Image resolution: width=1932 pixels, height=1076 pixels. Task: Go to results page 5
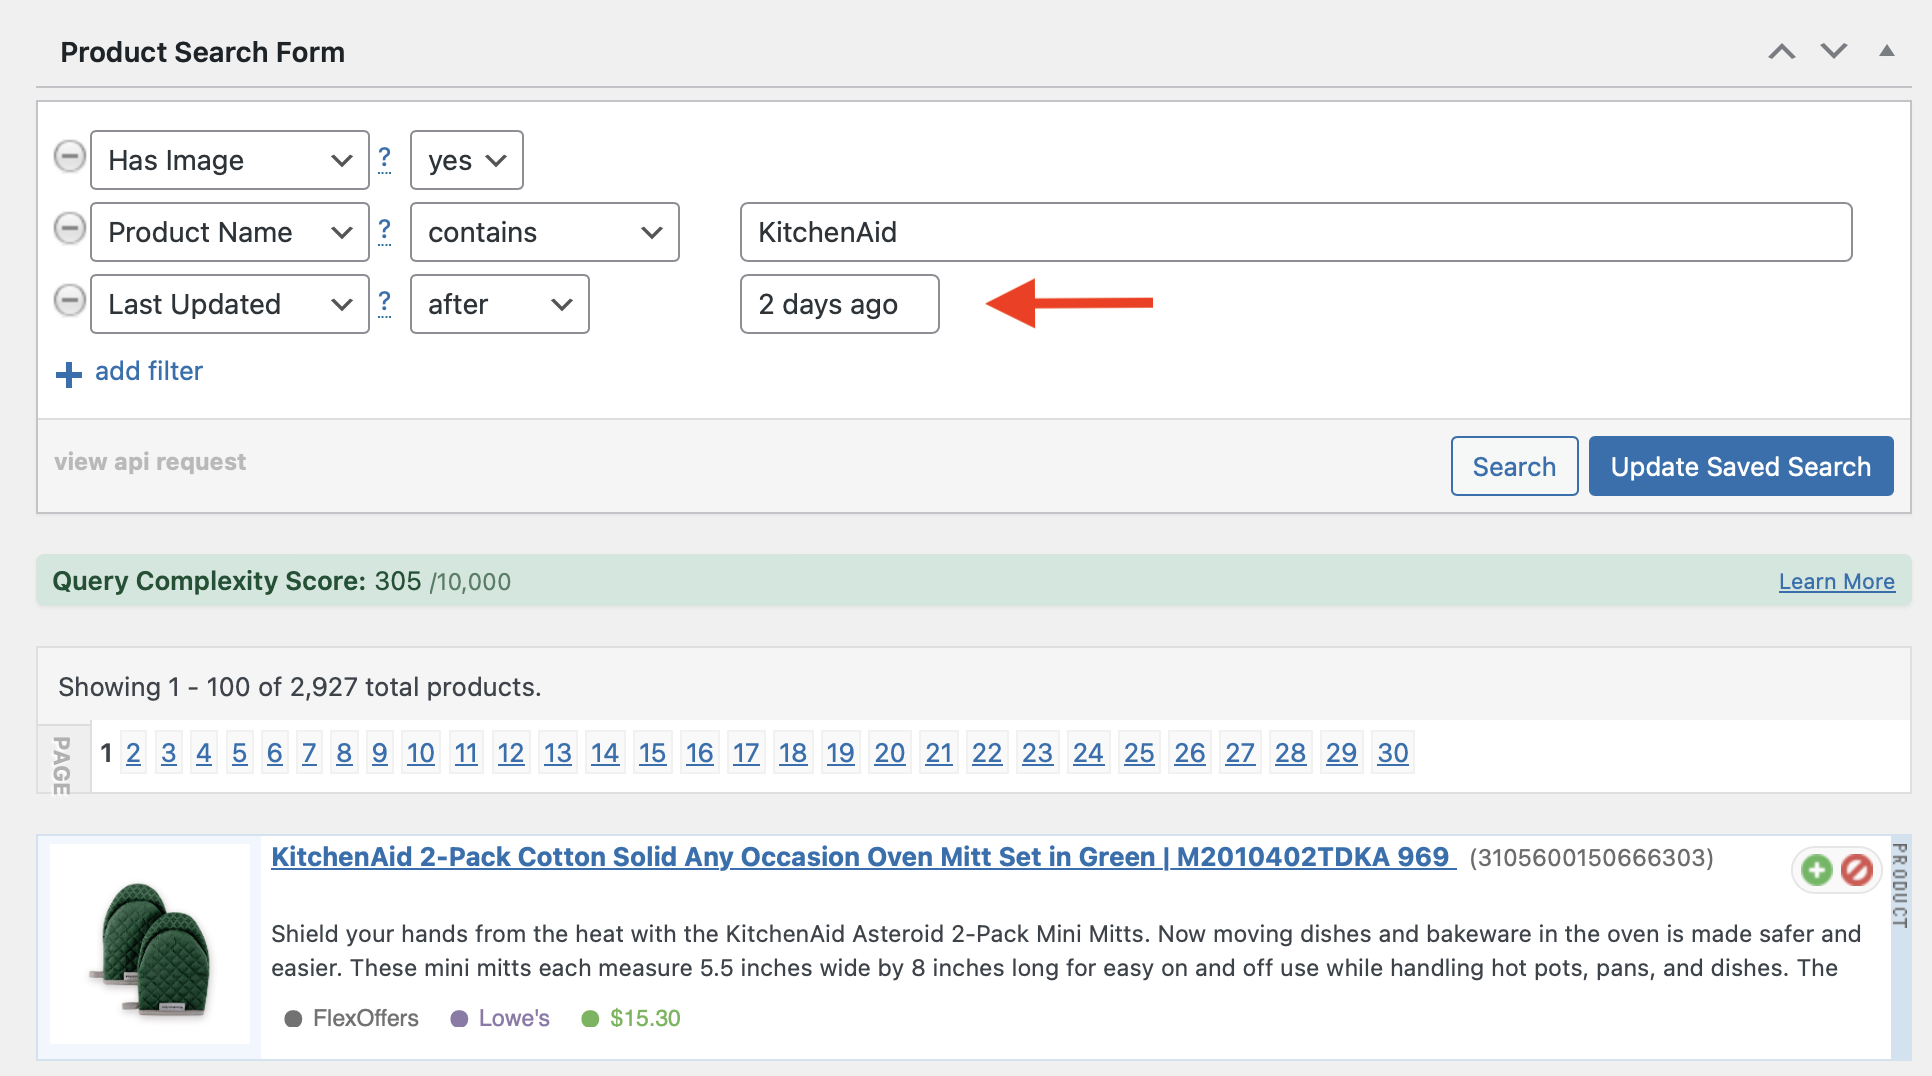pyautogui.click(x=239, y=753)
